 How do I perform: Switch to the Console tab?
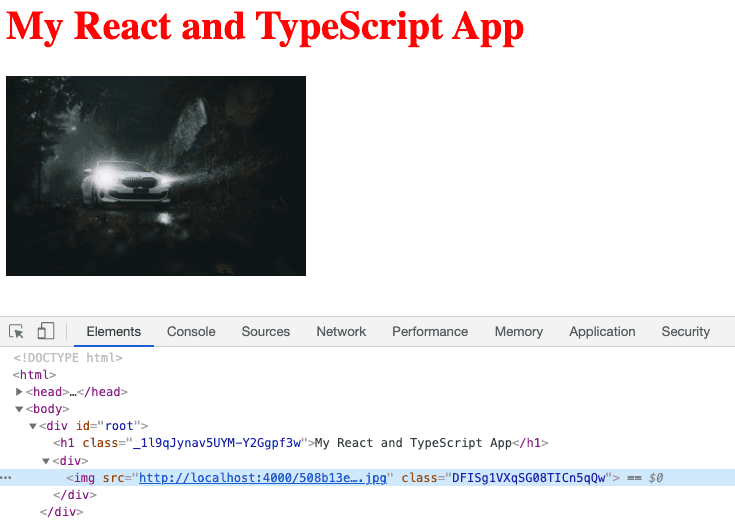tap(191, 332)
